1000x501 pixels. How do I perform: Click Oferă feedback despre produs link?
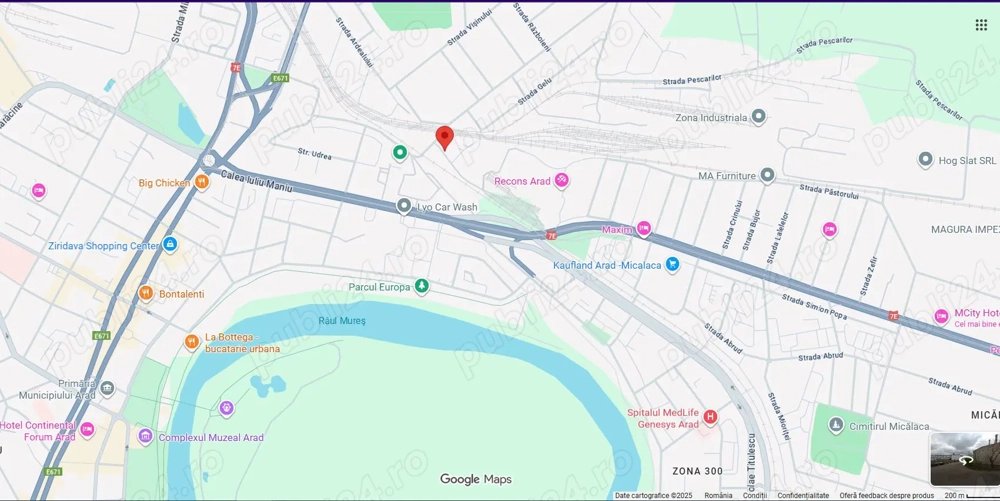pos(886,495)
